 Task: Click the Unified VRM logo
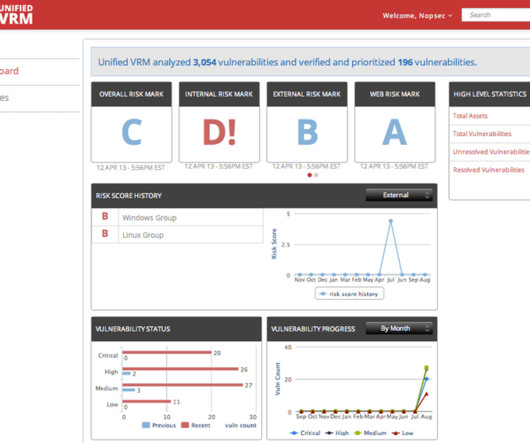[16, 15]
